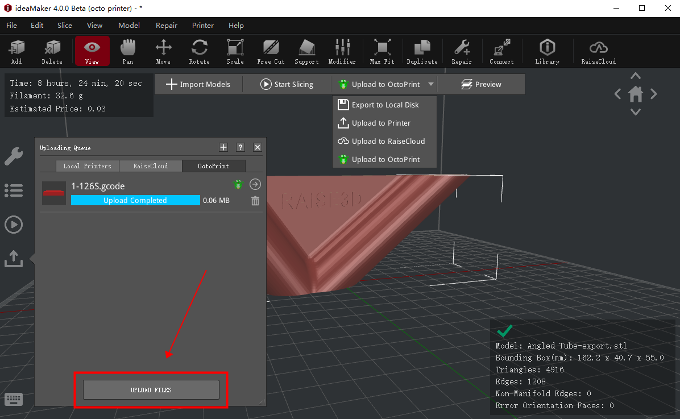Reset view with the home icon
Image resolution: width=680 pixels, height=420 pixels.
[x=636, y=94]
